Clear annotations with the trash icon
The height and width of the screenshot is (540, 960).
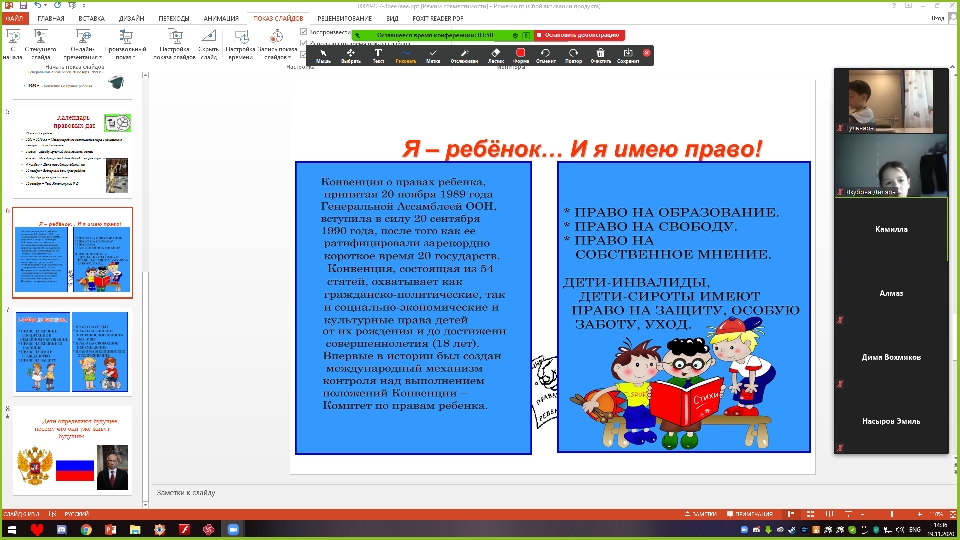click(600, 55)
